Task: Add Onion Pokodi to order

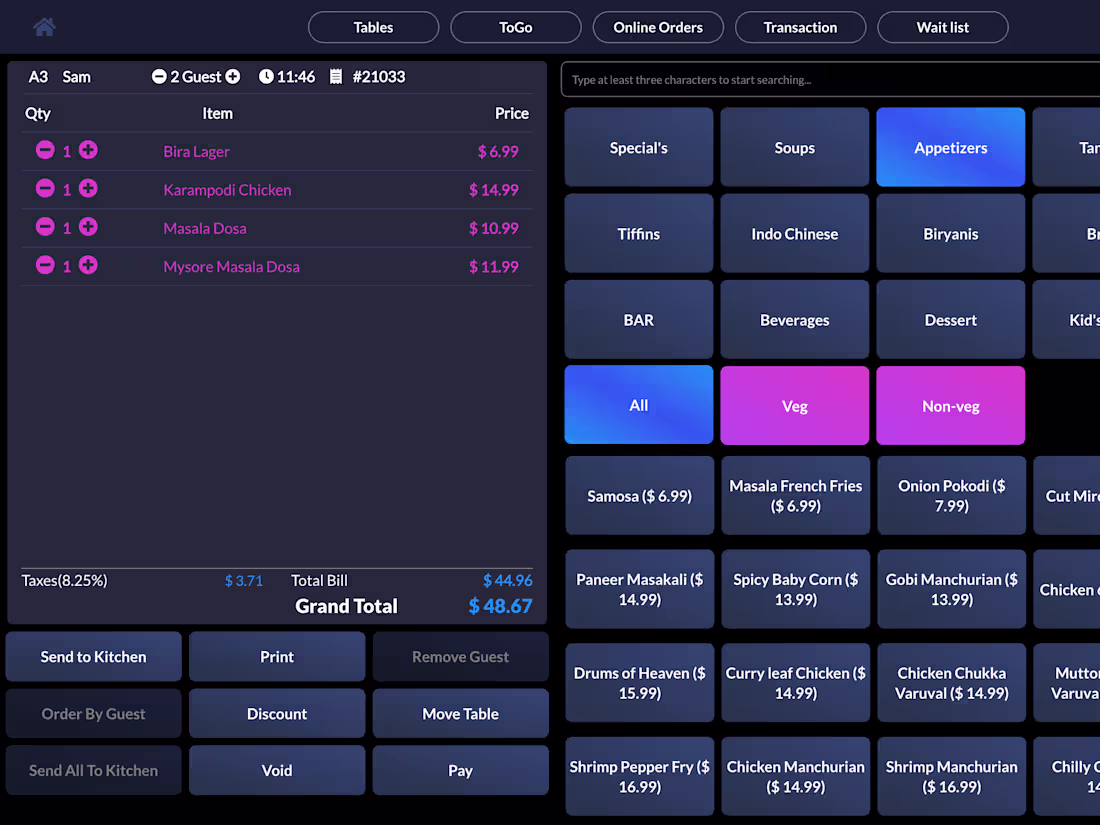Action: 951,495
